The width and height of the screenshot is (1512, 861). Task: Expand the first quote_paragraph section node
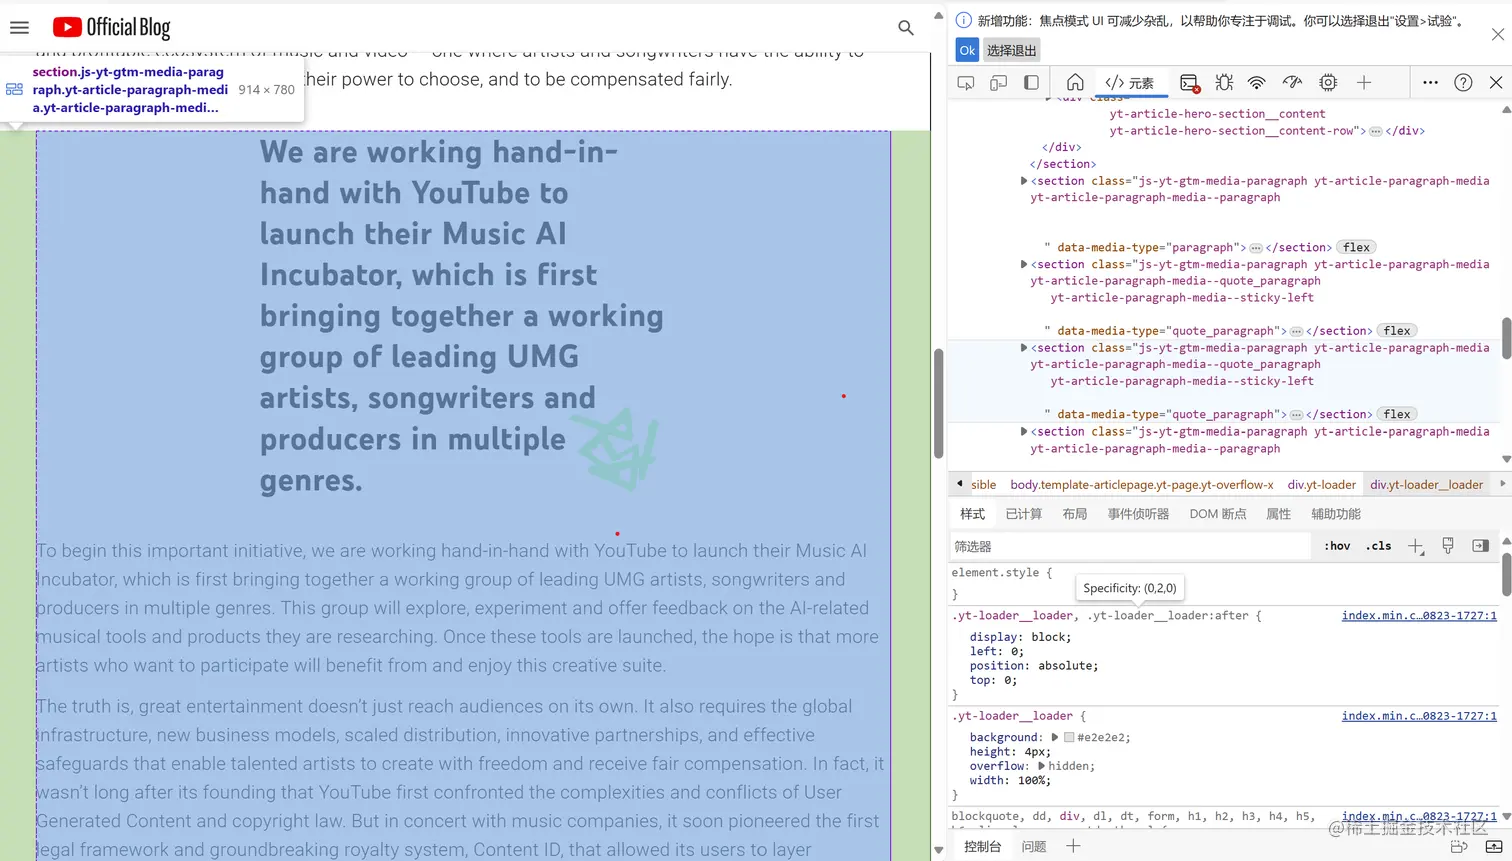click(1024, 264)
